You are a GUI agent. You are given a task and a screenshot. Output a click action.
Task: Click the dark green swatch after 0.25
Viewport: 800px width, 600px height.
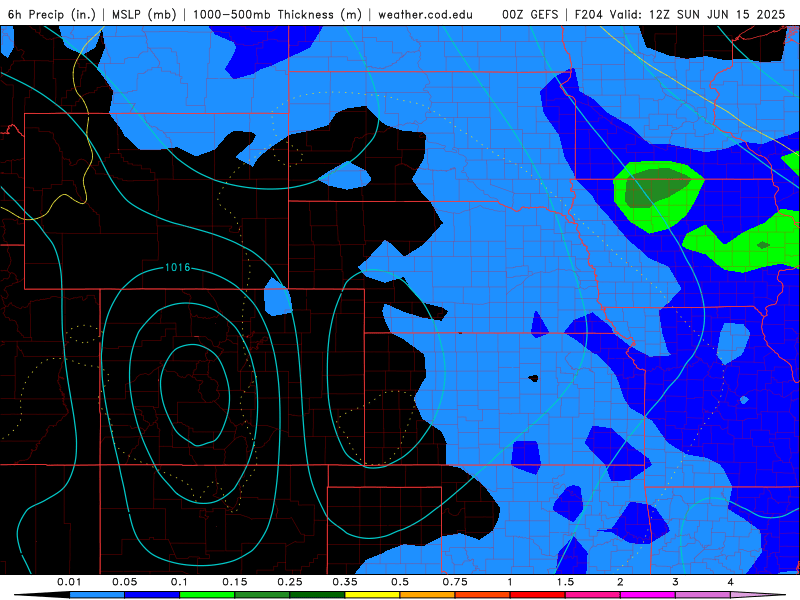(x=317, y=595)
